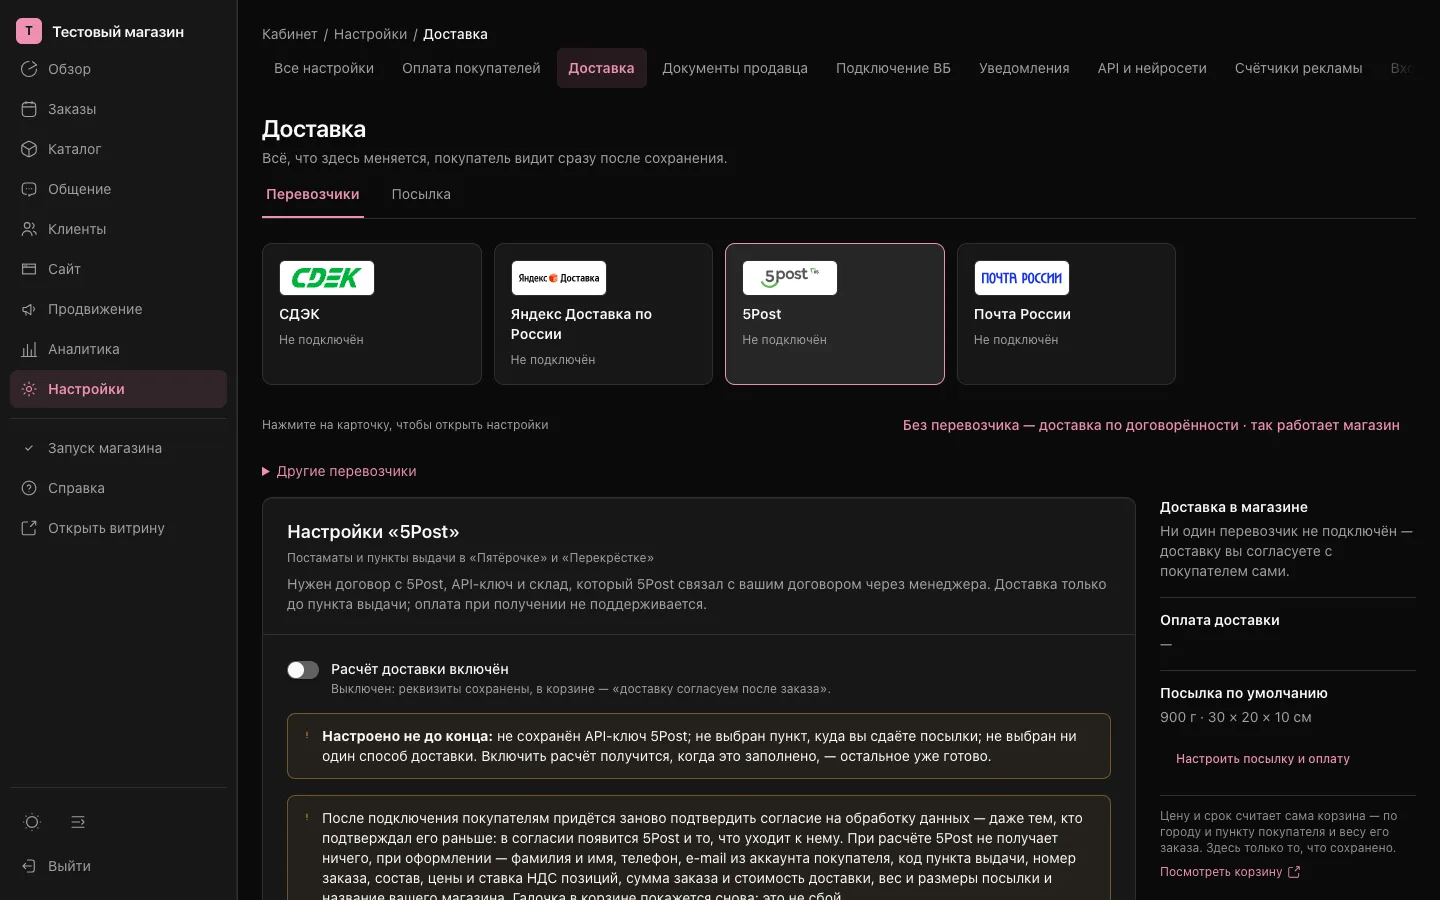Expand Другие перевозчики section
Viewport: 1440px width, 900px height.
[x=339, y=471]
